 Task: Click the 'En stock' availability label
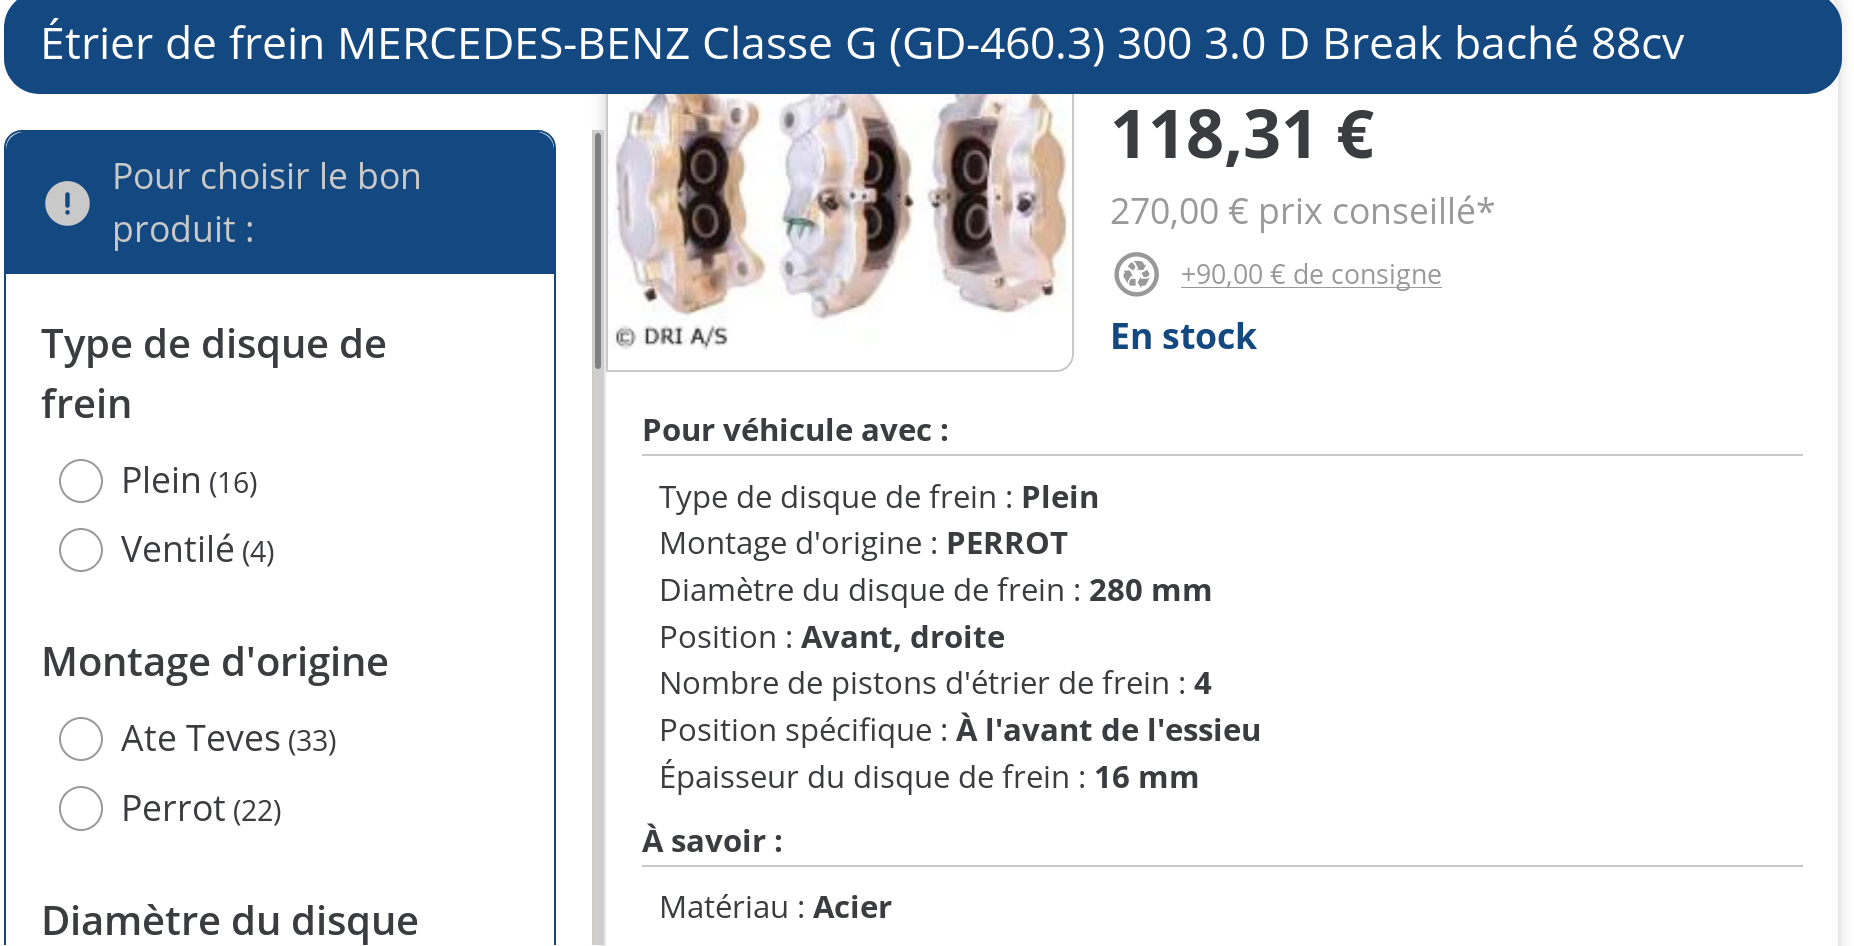click(x=1183, y=337)
